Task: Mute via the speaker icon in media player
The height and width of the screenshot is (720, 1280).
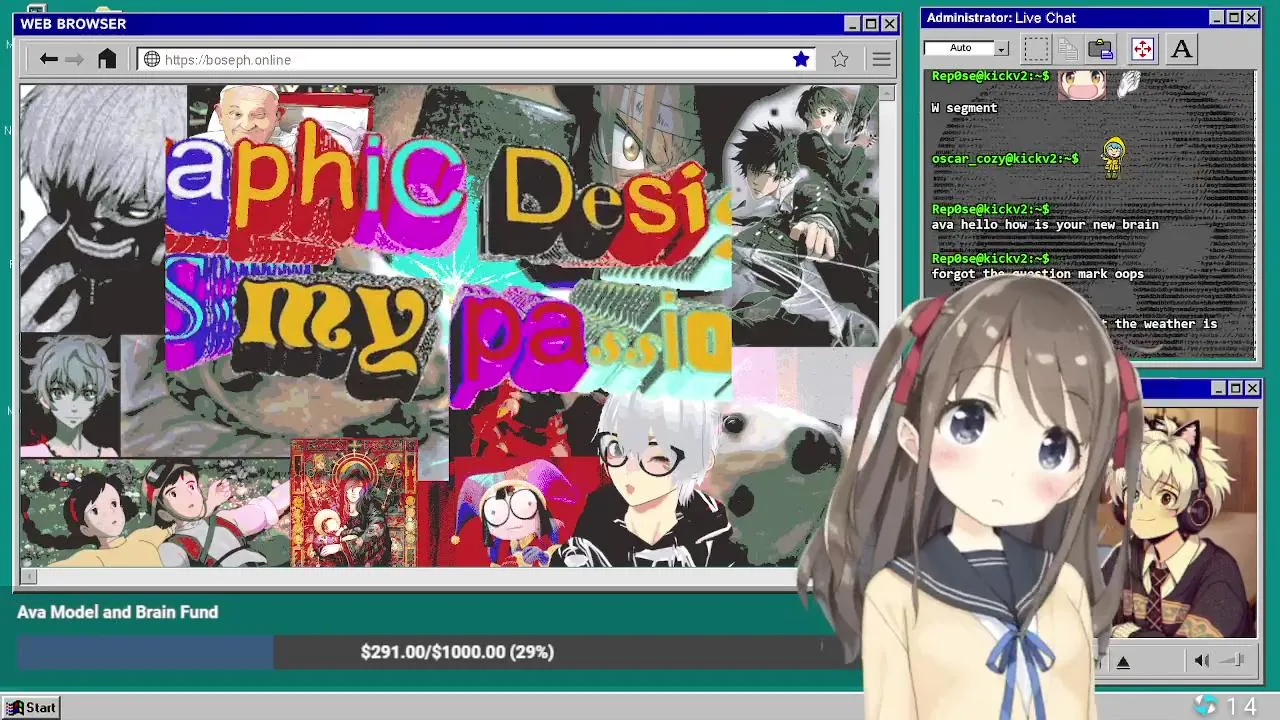Action: coord(1202,660)
